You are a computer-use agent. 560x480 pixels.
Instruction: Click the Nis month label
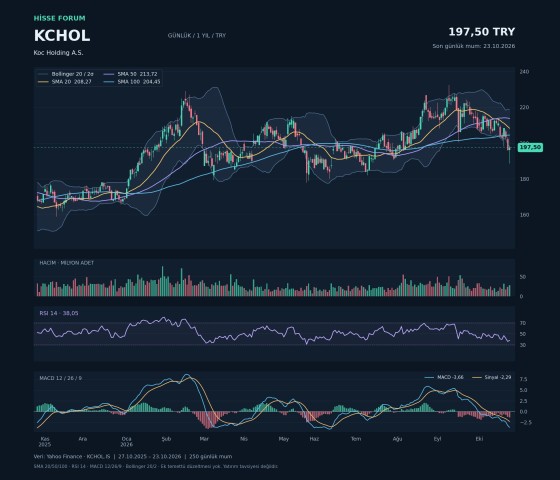[244, 439]
